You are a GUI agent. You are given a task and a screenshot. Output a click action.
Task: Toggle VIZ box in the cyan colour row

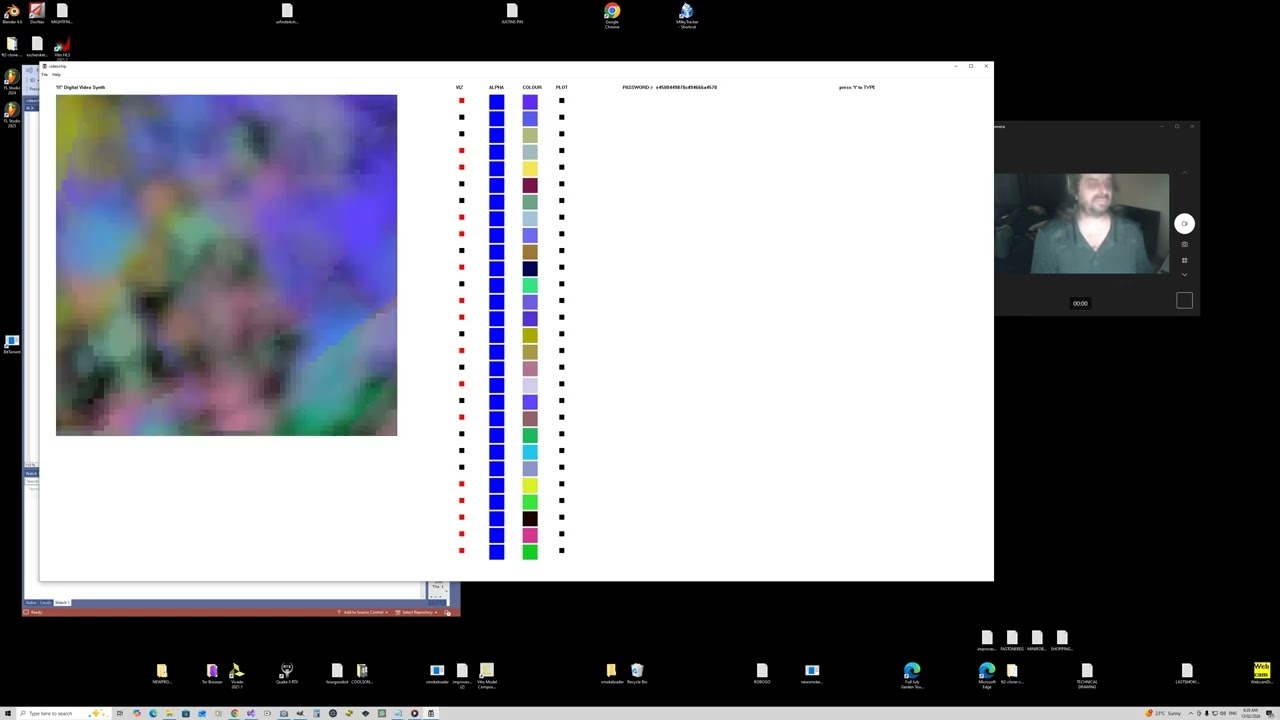(461, 451)
